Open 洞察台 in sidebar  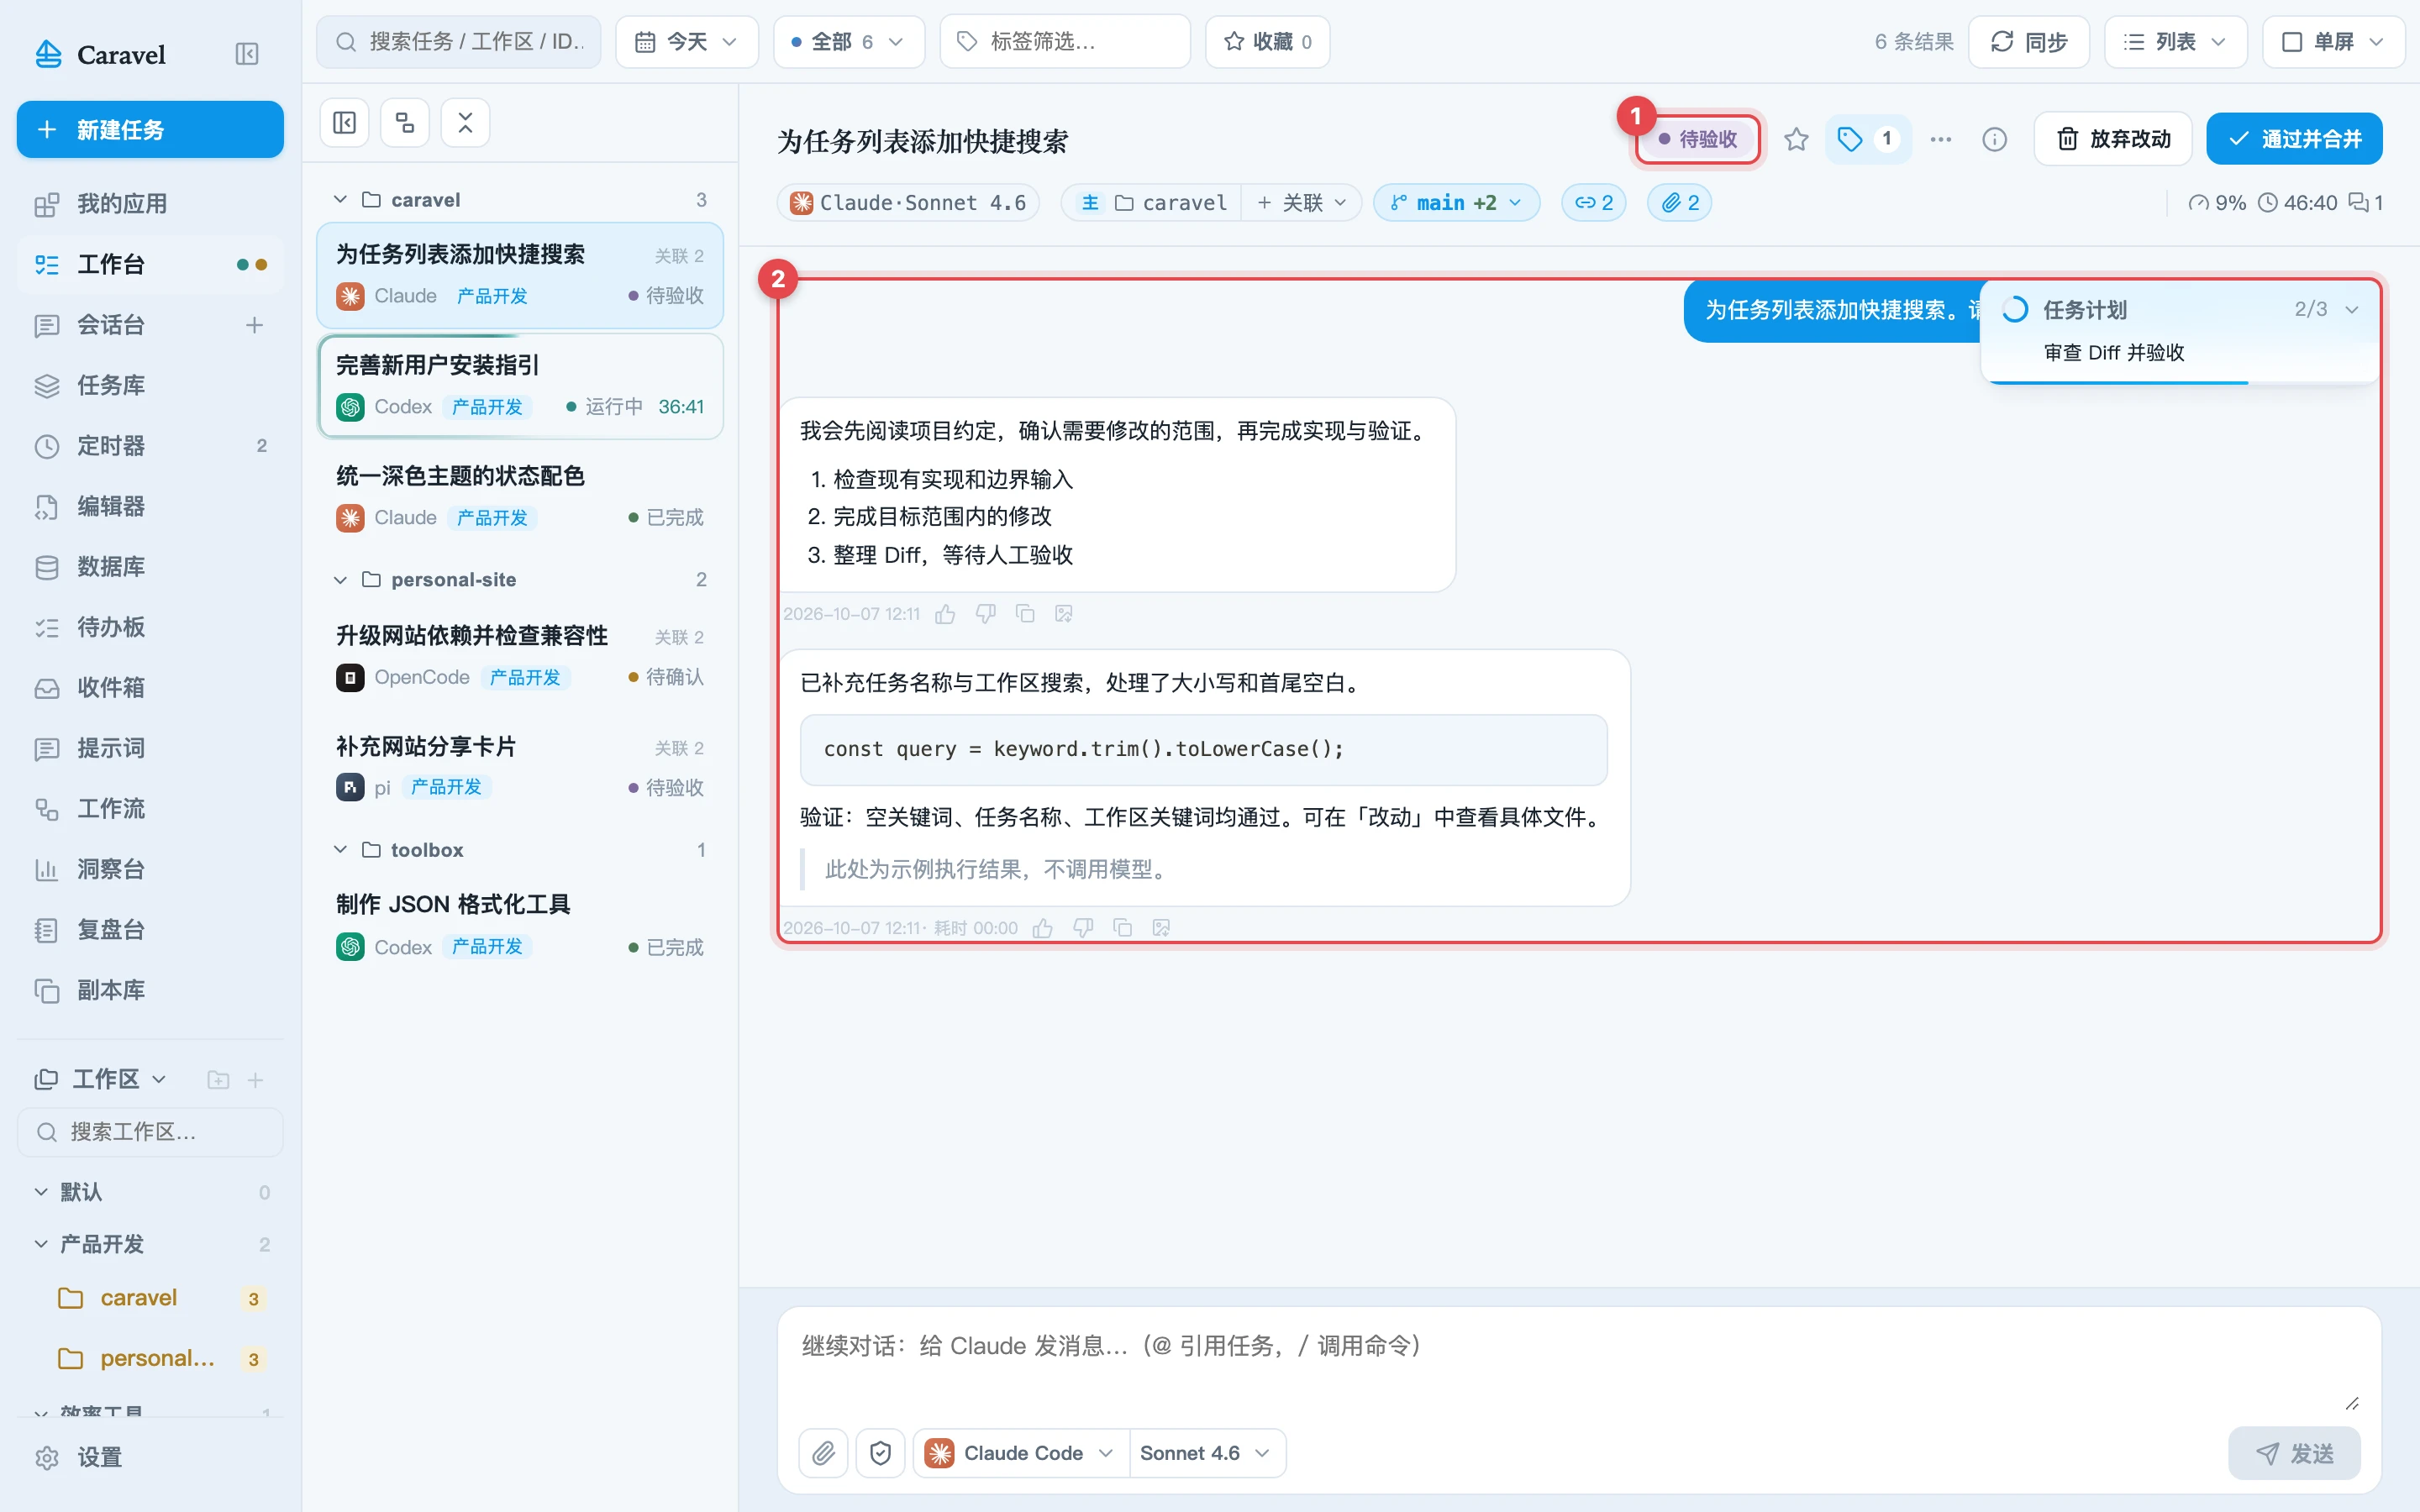pyautogui.click(x=150, y=869)
